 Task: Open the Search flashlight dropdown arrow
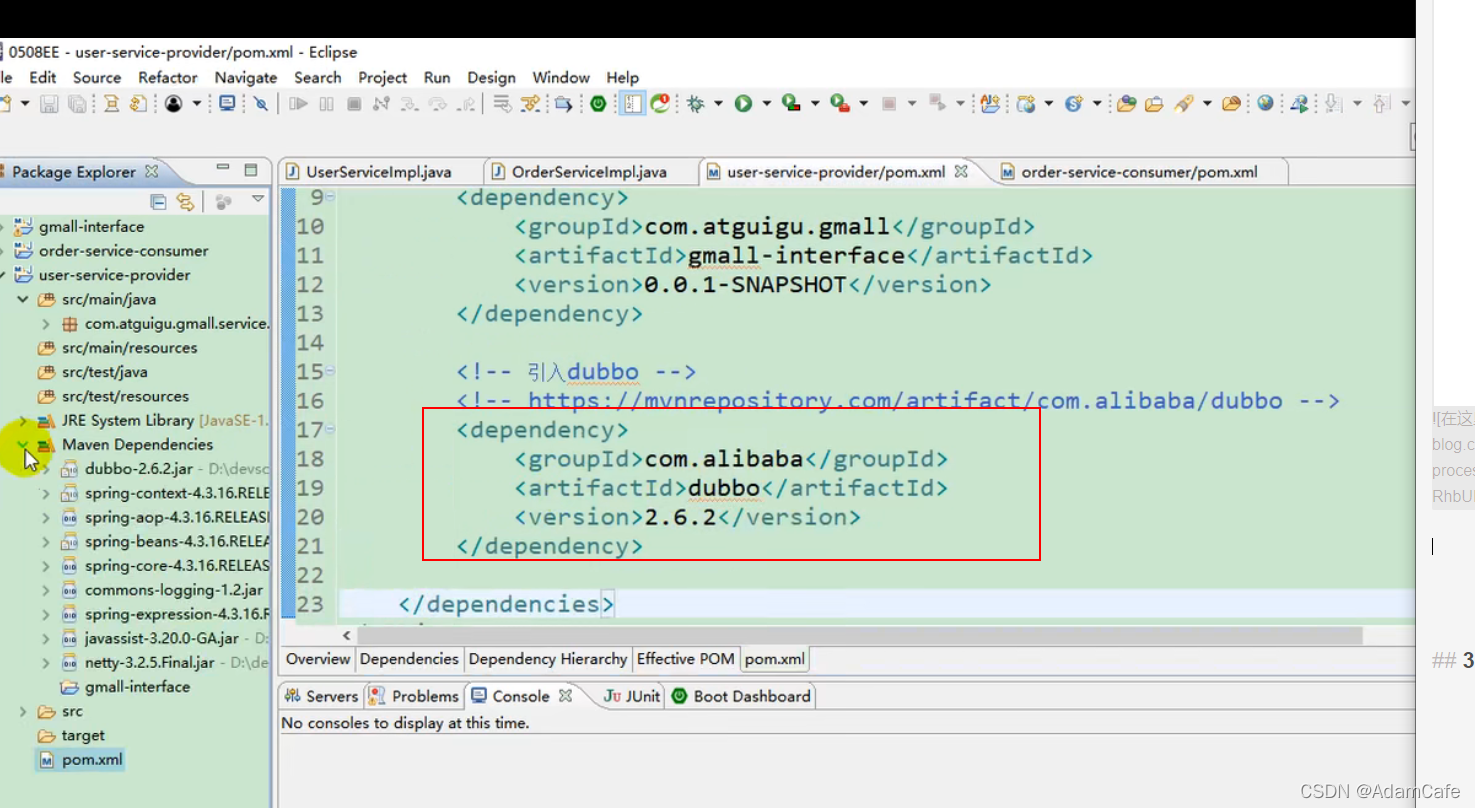pos(1207,103)
